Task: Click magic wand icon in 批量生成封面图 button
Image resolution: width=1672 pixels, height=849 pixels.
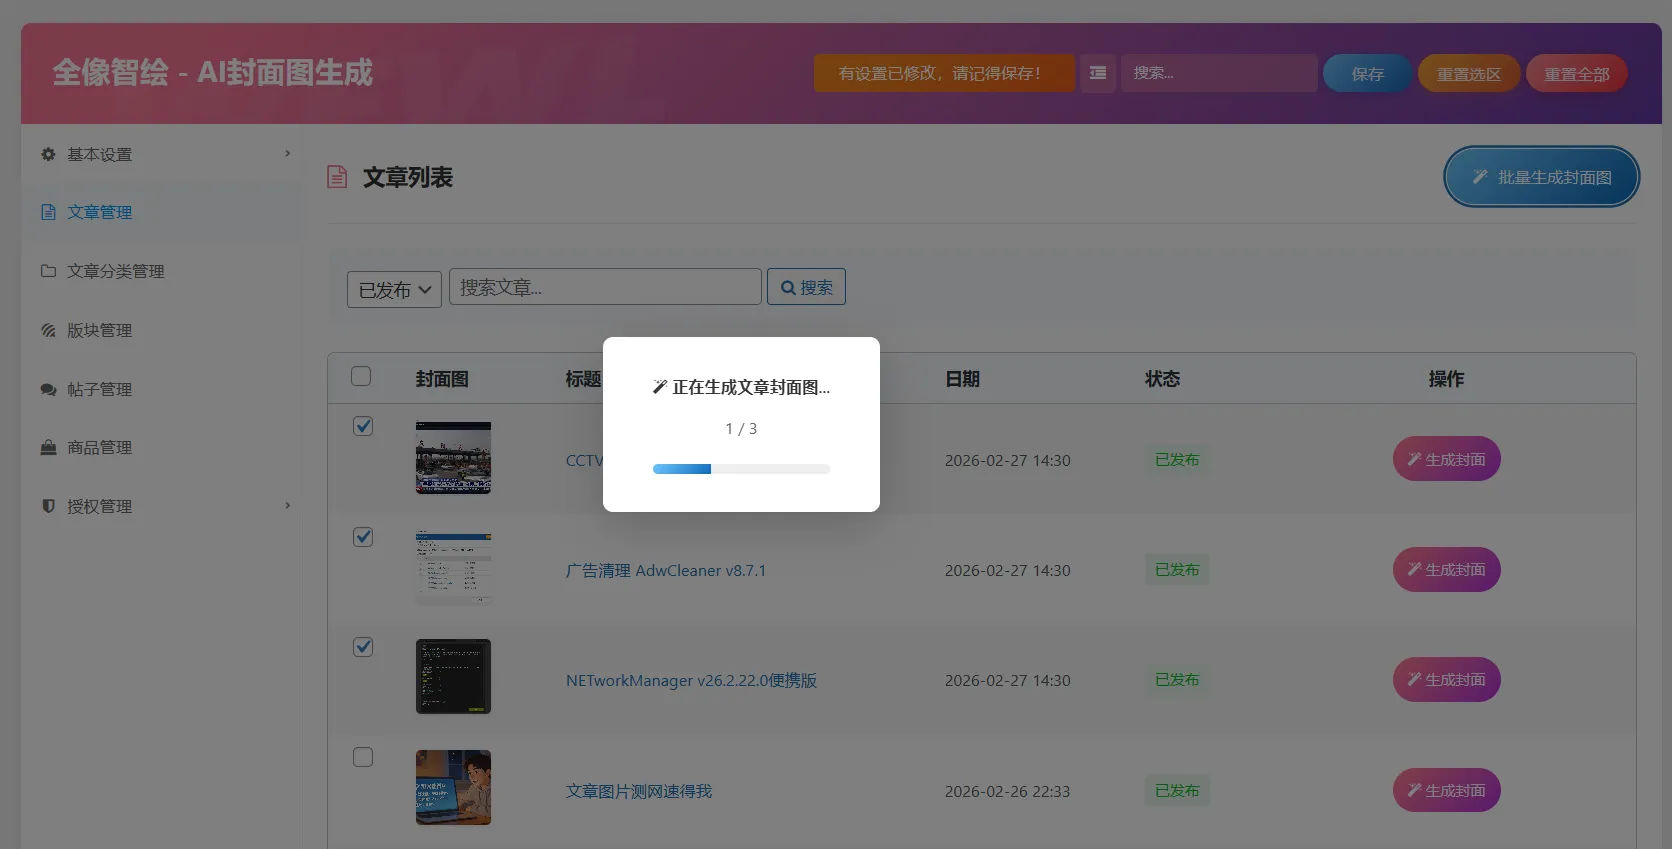Action: point(1480,177)
